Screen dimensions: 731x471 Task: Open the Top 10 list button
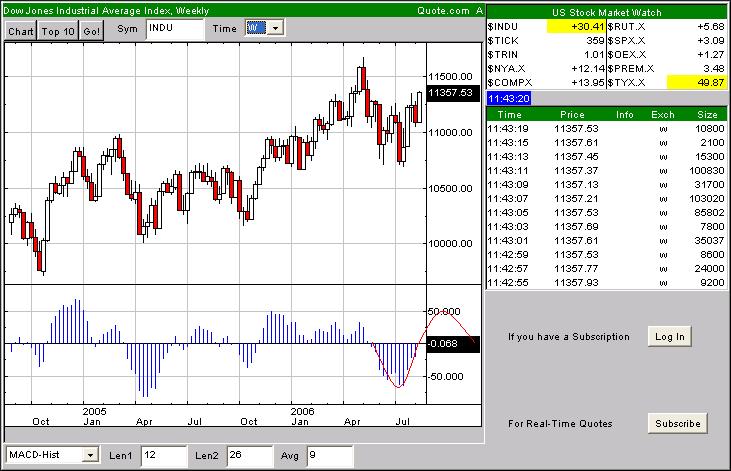tap(58, 31)
